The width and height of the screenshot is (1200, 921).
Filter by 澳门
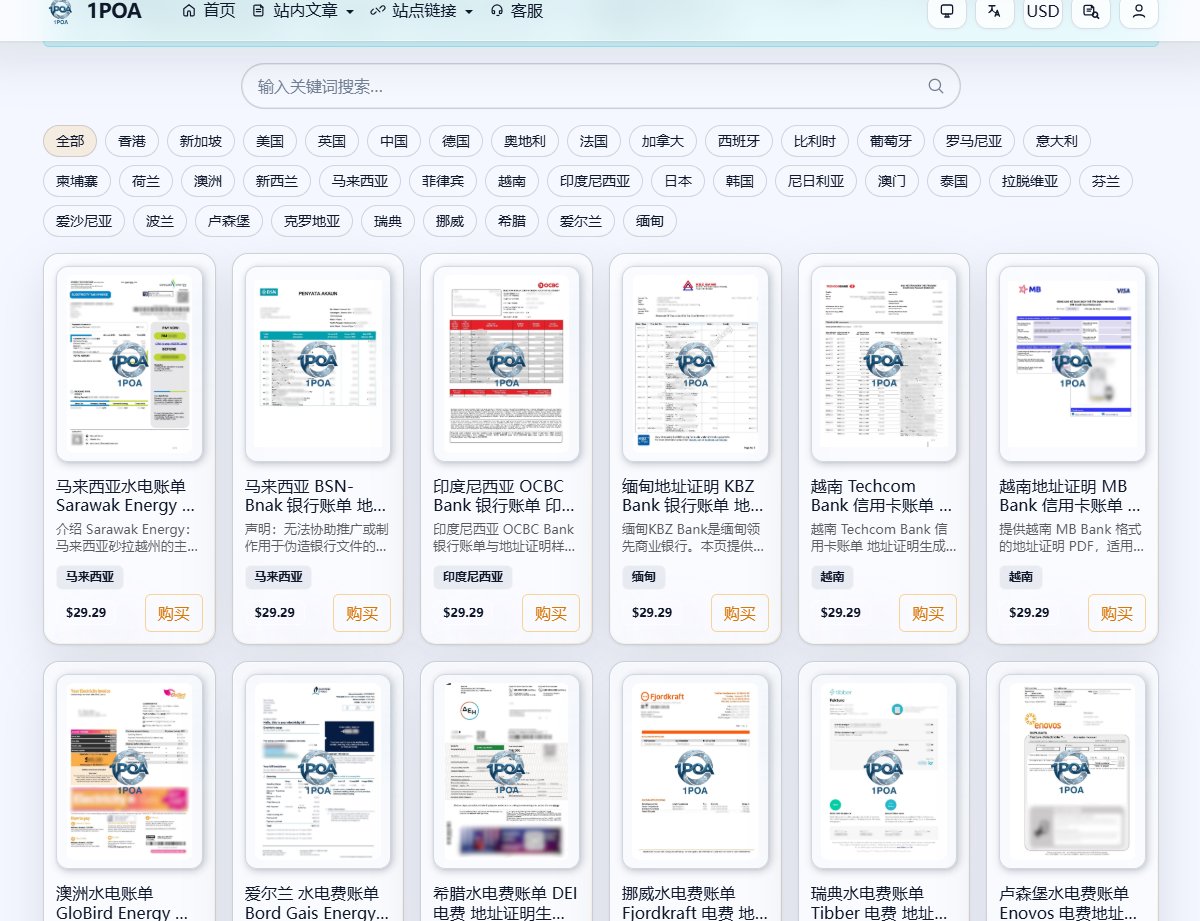coord(892,181)
